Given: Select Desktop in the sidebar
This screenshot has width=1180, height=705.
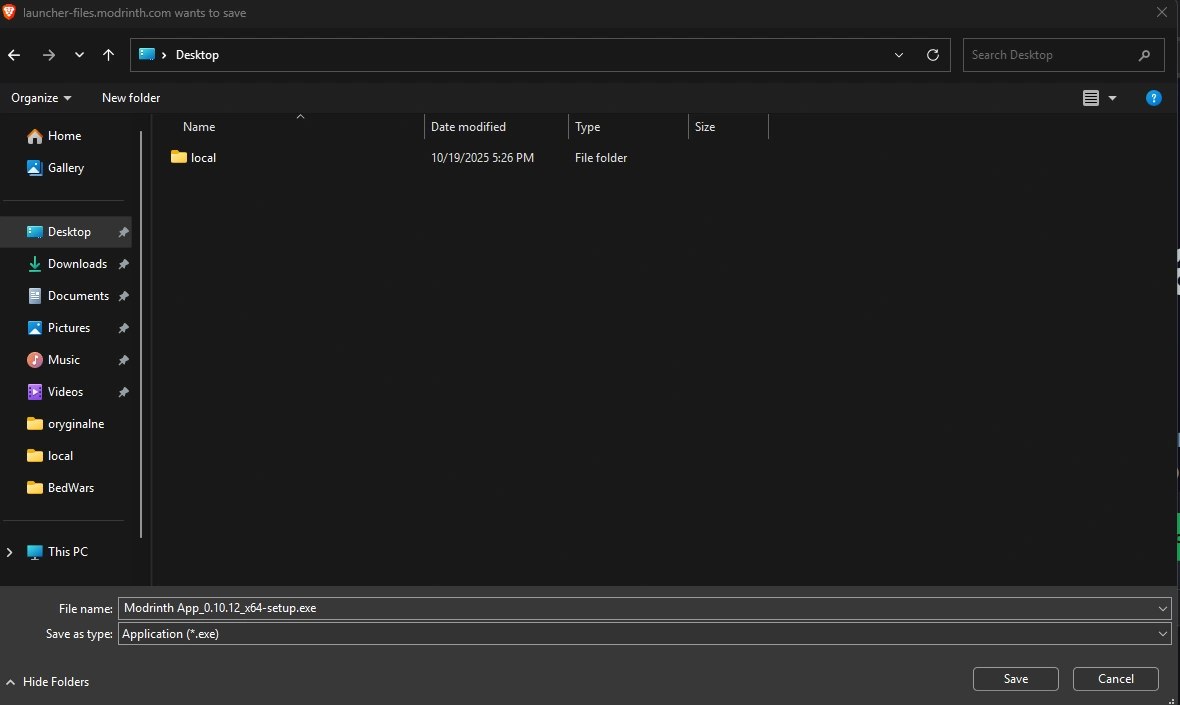Looking at the screenshot, I should click(69, 232).
